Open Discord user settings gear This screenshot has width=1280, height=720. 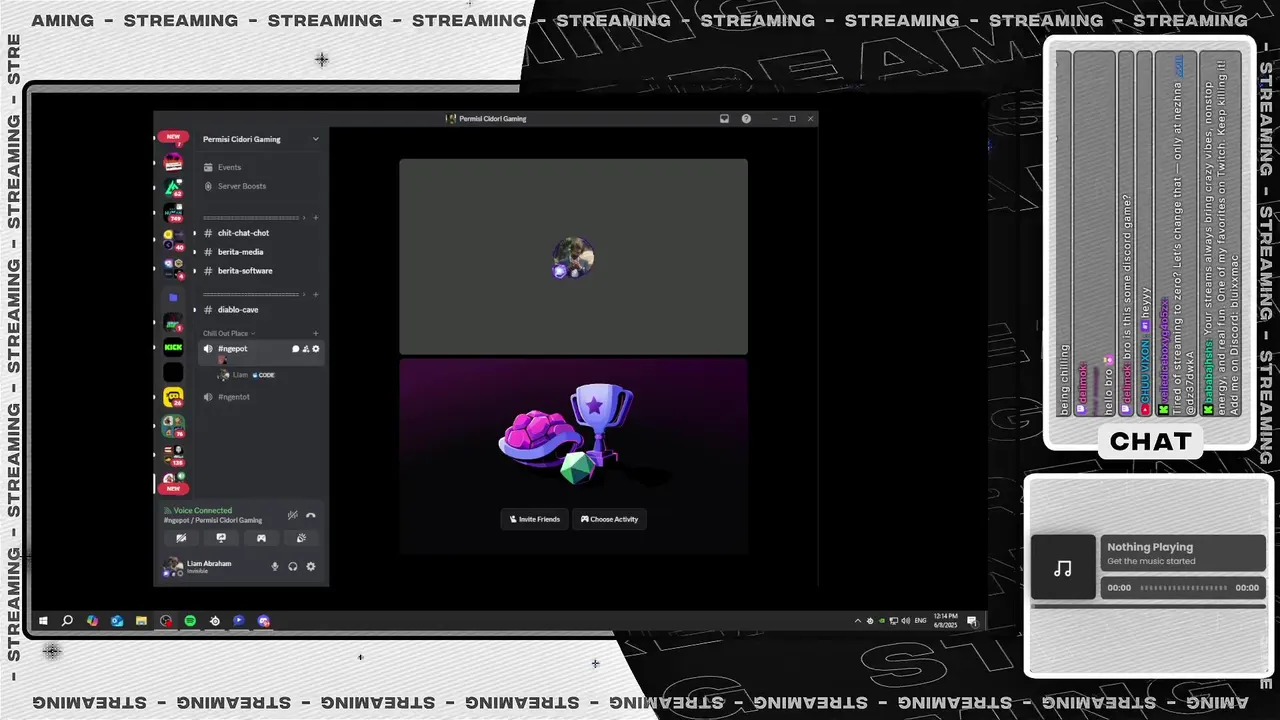point(311,566)
